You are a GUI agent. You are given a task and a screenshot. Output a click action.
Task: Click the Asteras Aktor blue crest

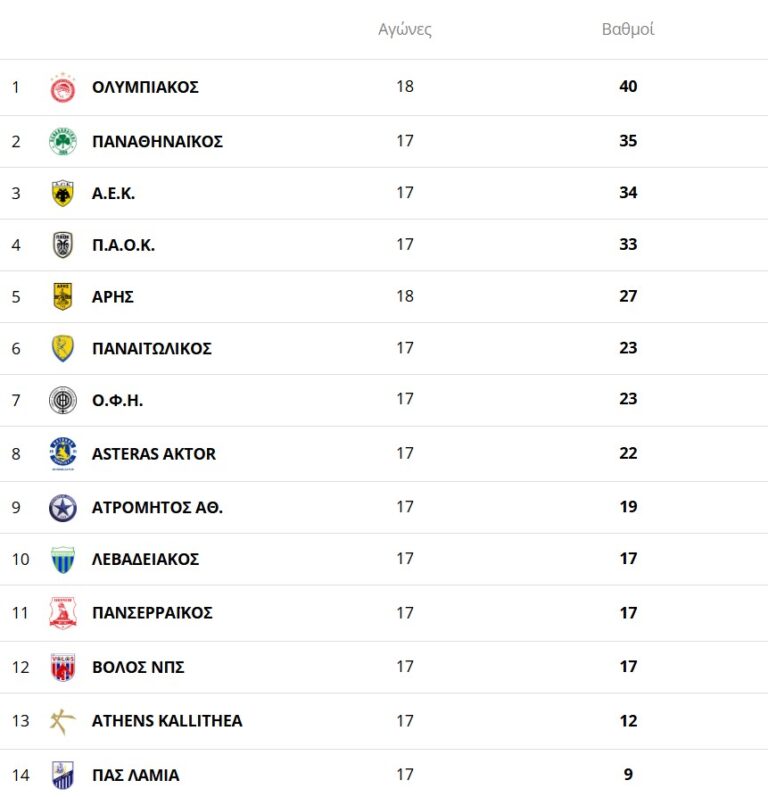point(63,453)
